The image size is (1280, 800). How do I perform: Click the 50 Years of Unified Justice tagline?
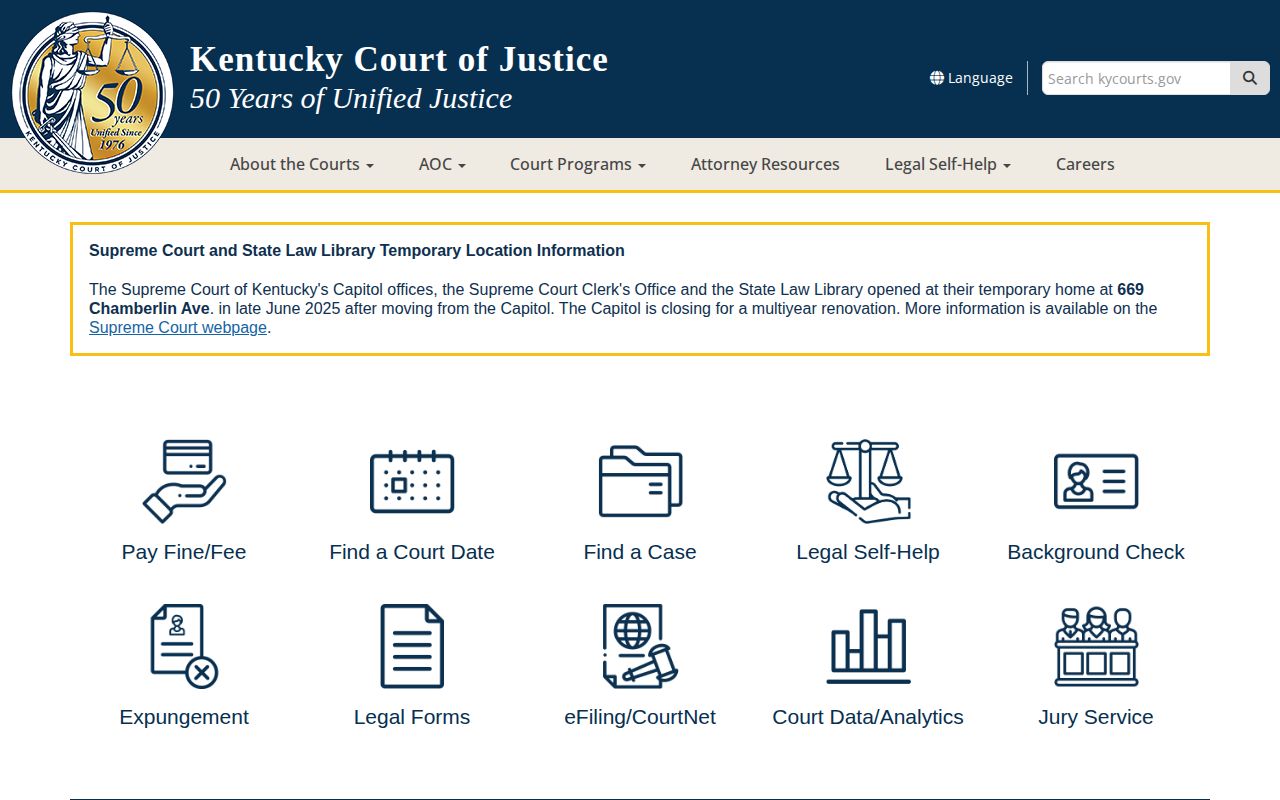(351, 98)
